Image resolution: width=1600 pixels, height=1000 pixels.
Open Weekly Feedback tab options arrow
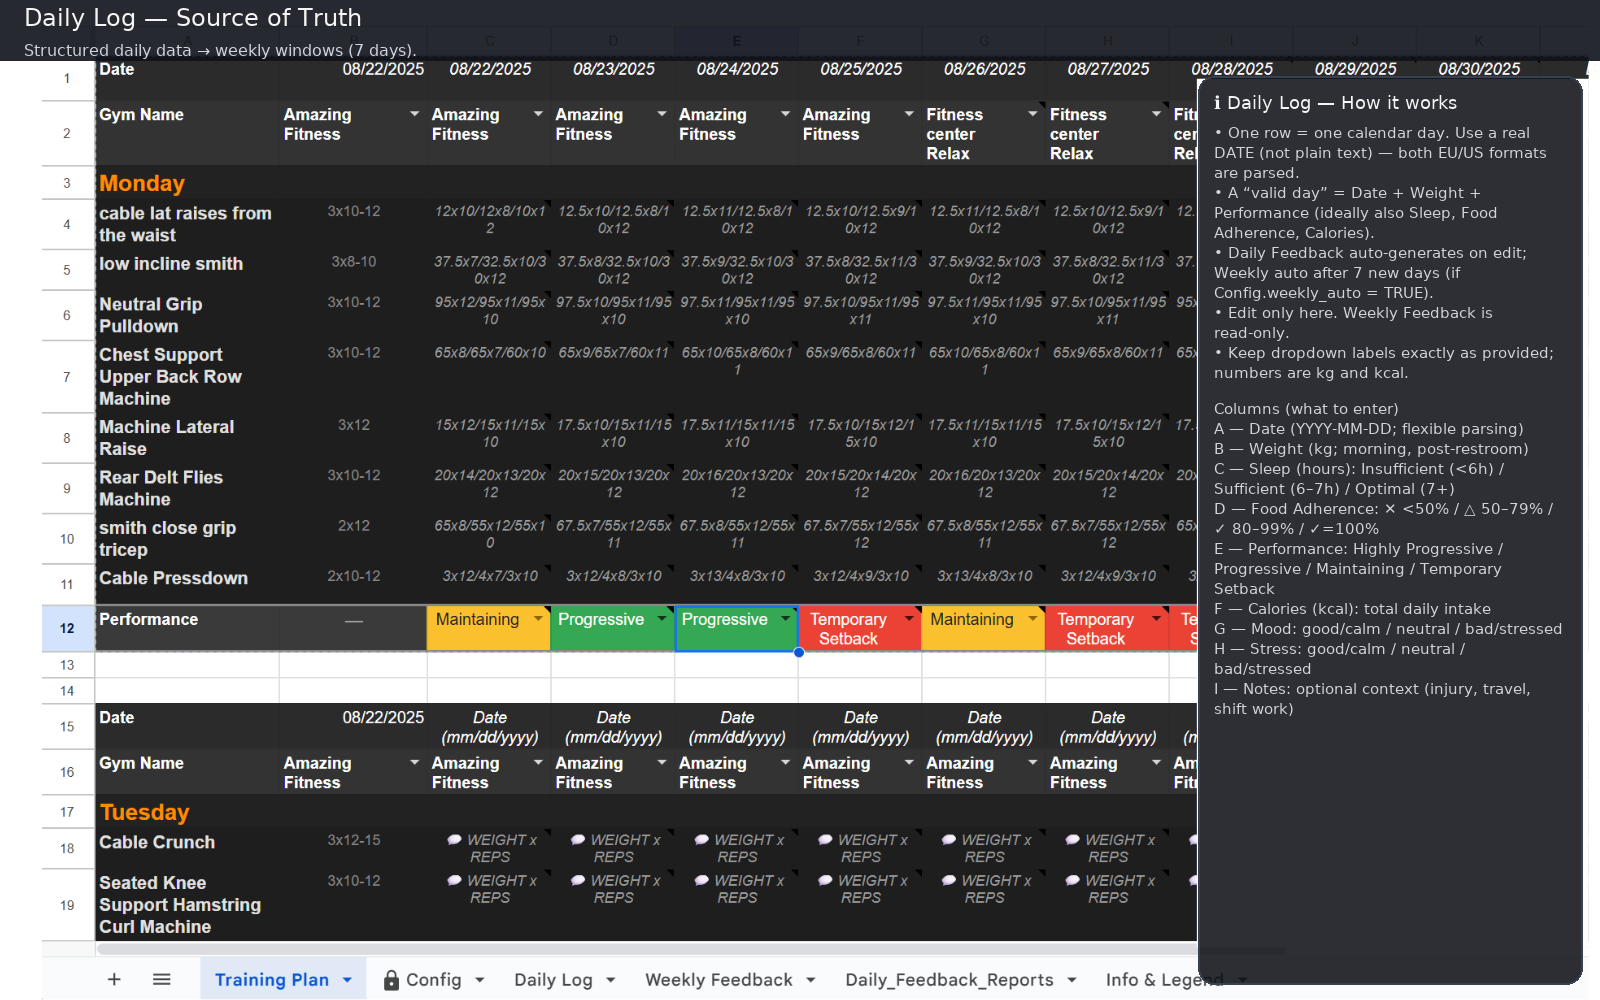pyautogui.click(x=811, y=980)
